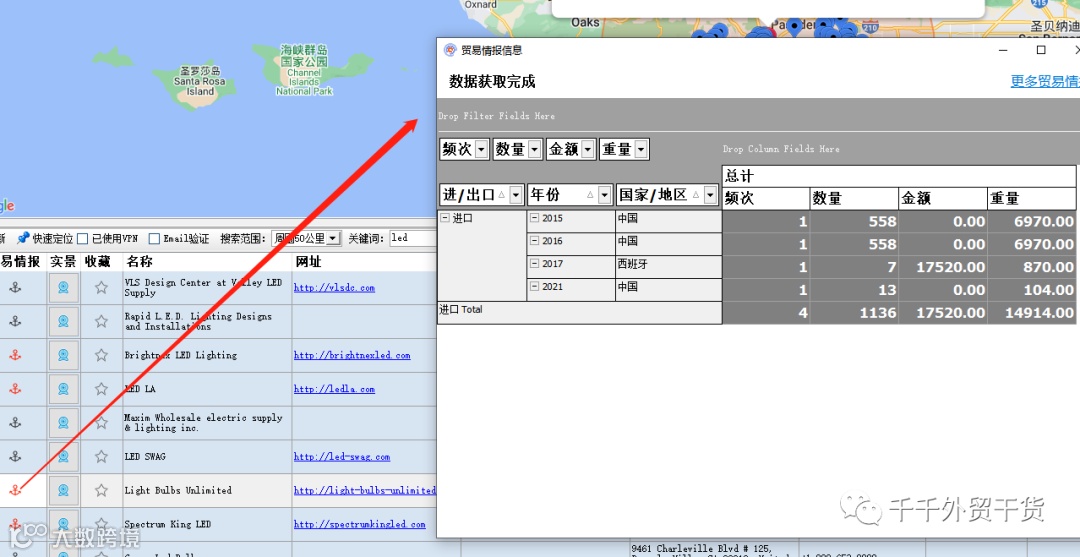
Task: Open trade info anchor for VLS Design Center
Action: click(14, 287)
